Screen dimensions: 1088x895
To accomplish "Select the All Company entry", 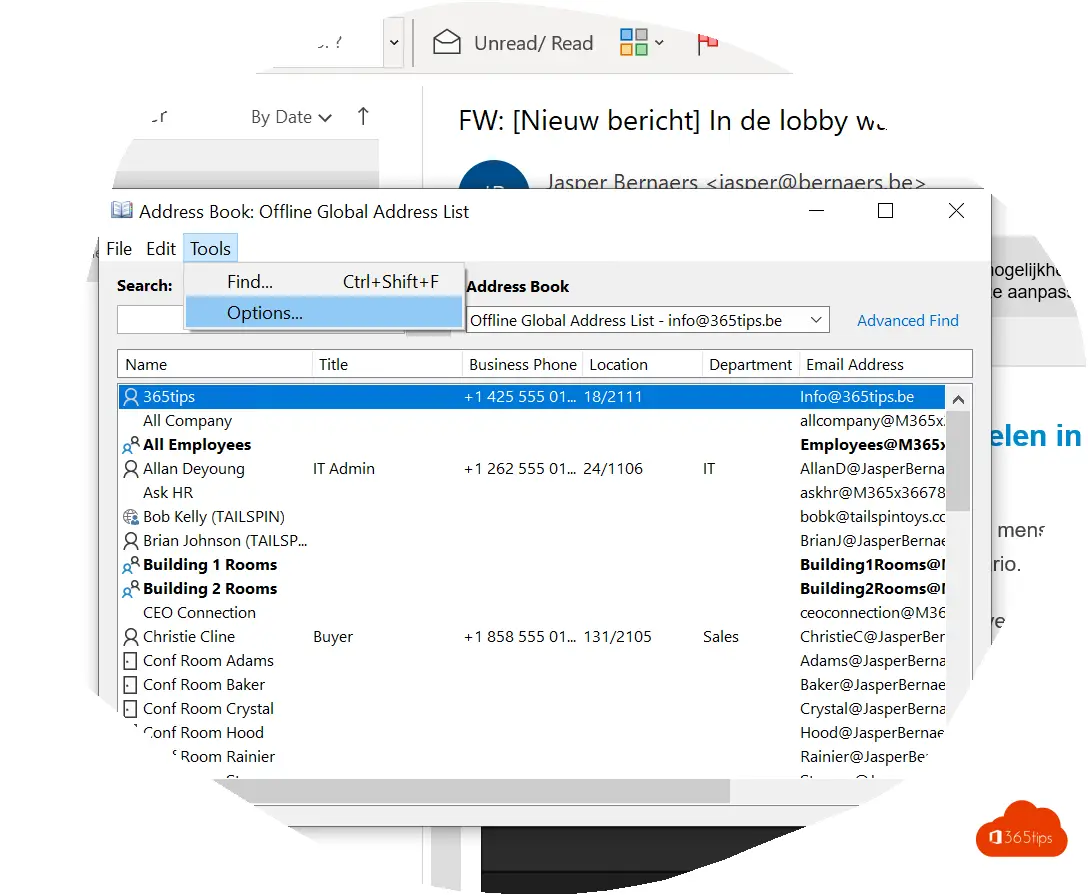I will pos(187,421).
